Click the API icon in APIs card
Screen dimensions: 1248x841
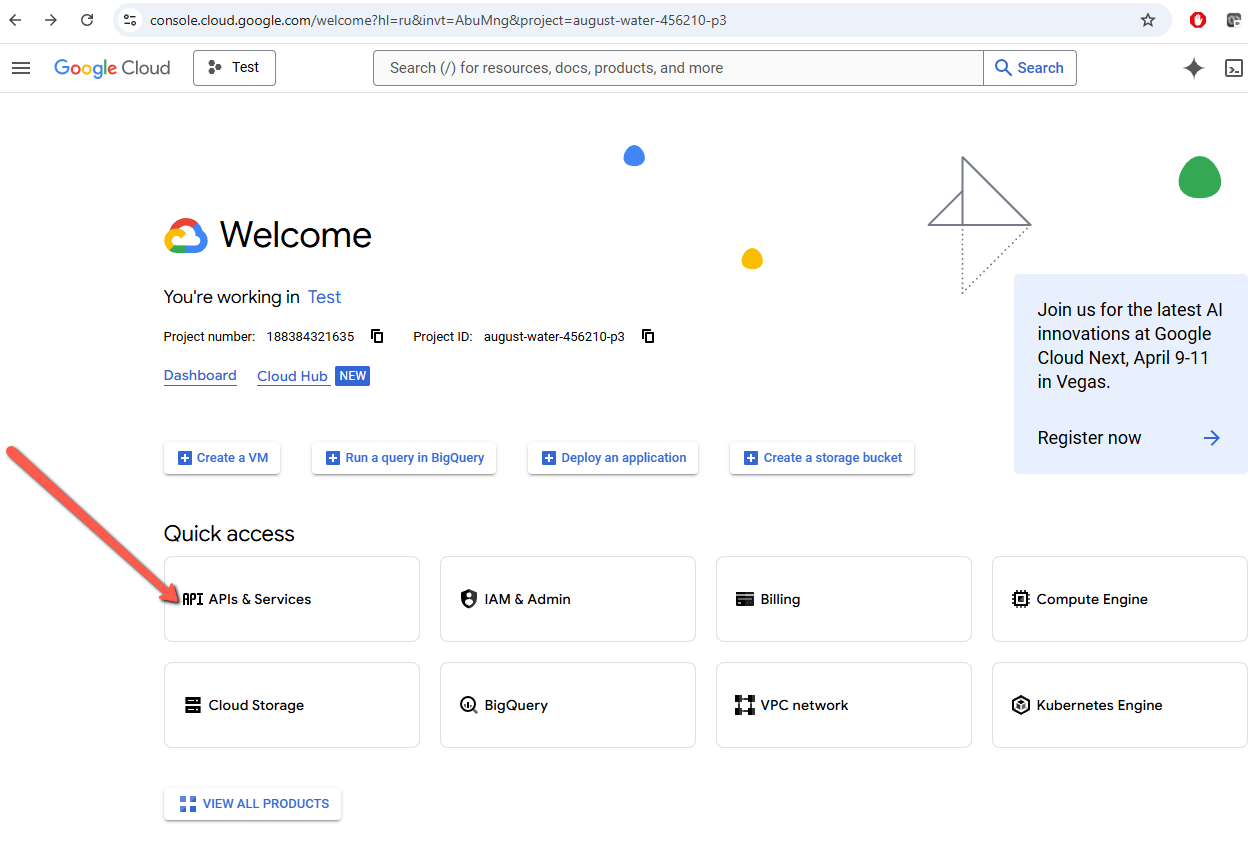click(x=193, y=599)
